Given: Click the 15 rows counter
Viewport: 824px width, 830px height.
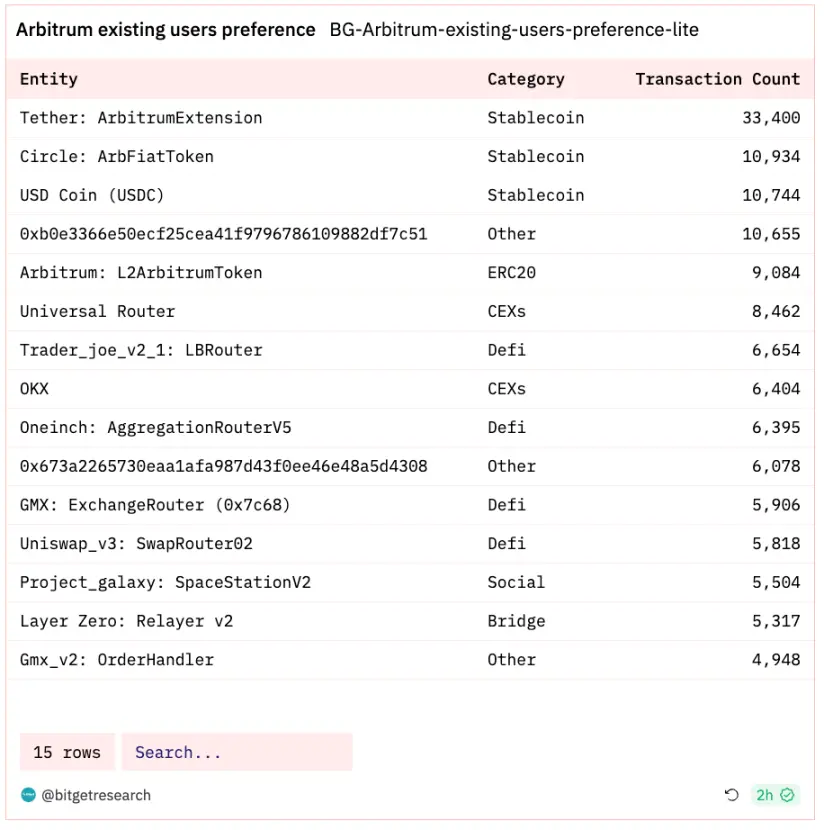Looking at the screenshot, I should coord(67,752).
